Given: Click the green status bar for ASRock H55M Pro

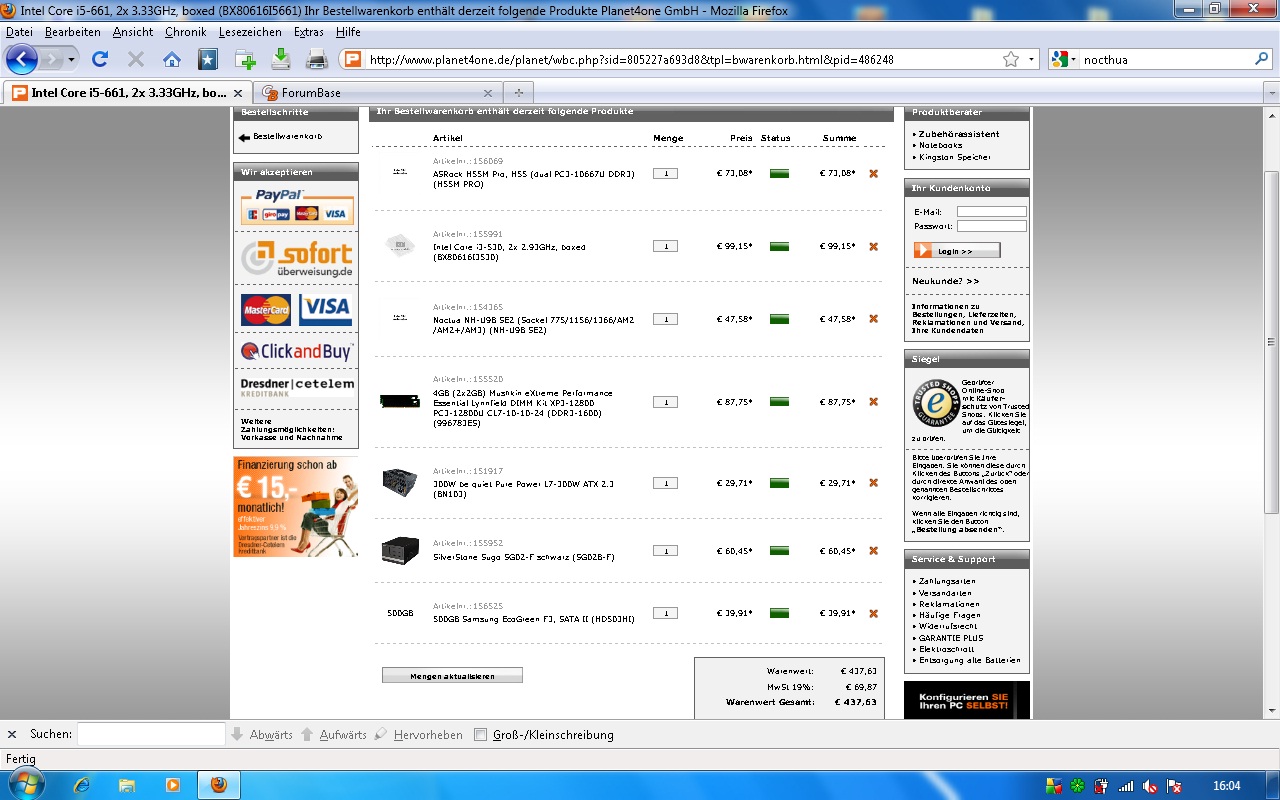Looking at the screenshot, I should [779, 173].
